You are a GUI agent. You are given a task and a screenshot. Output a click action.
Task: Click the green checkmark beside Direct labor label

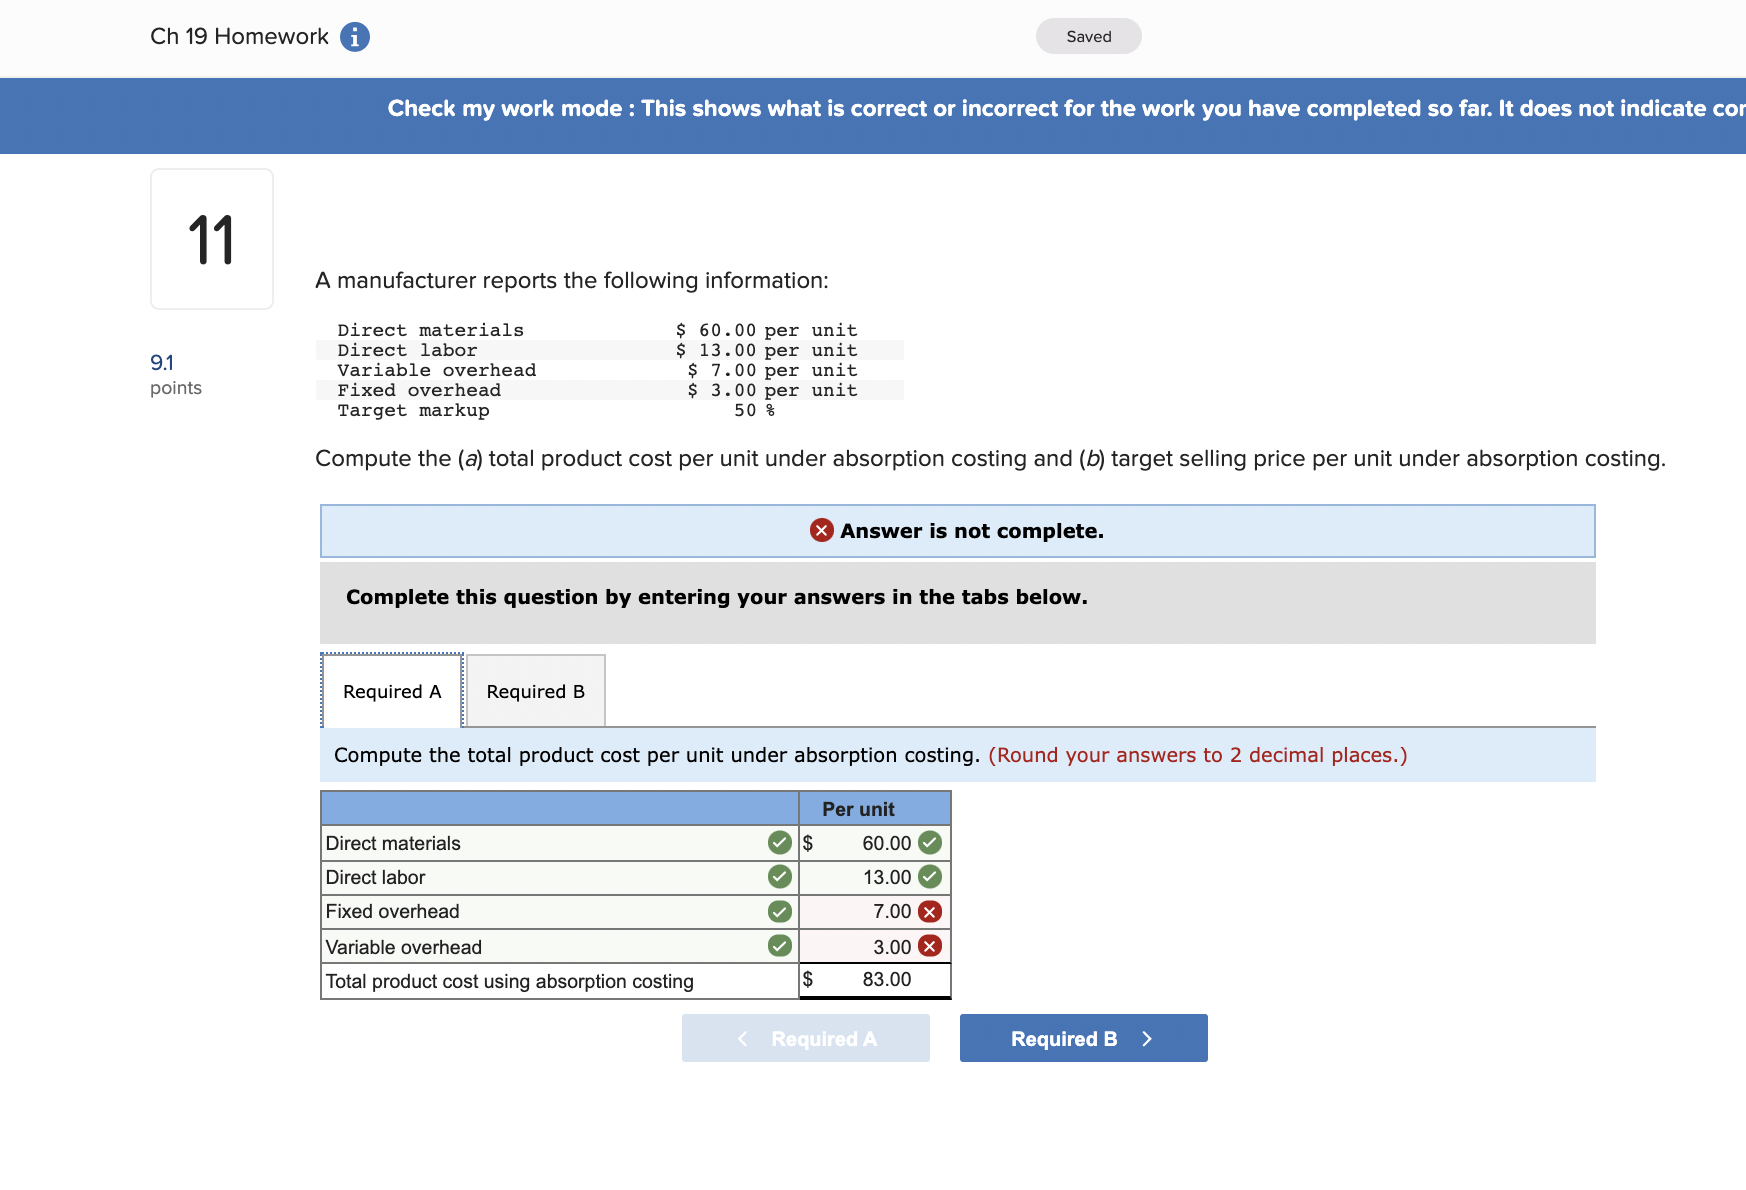tap(778, 877)
